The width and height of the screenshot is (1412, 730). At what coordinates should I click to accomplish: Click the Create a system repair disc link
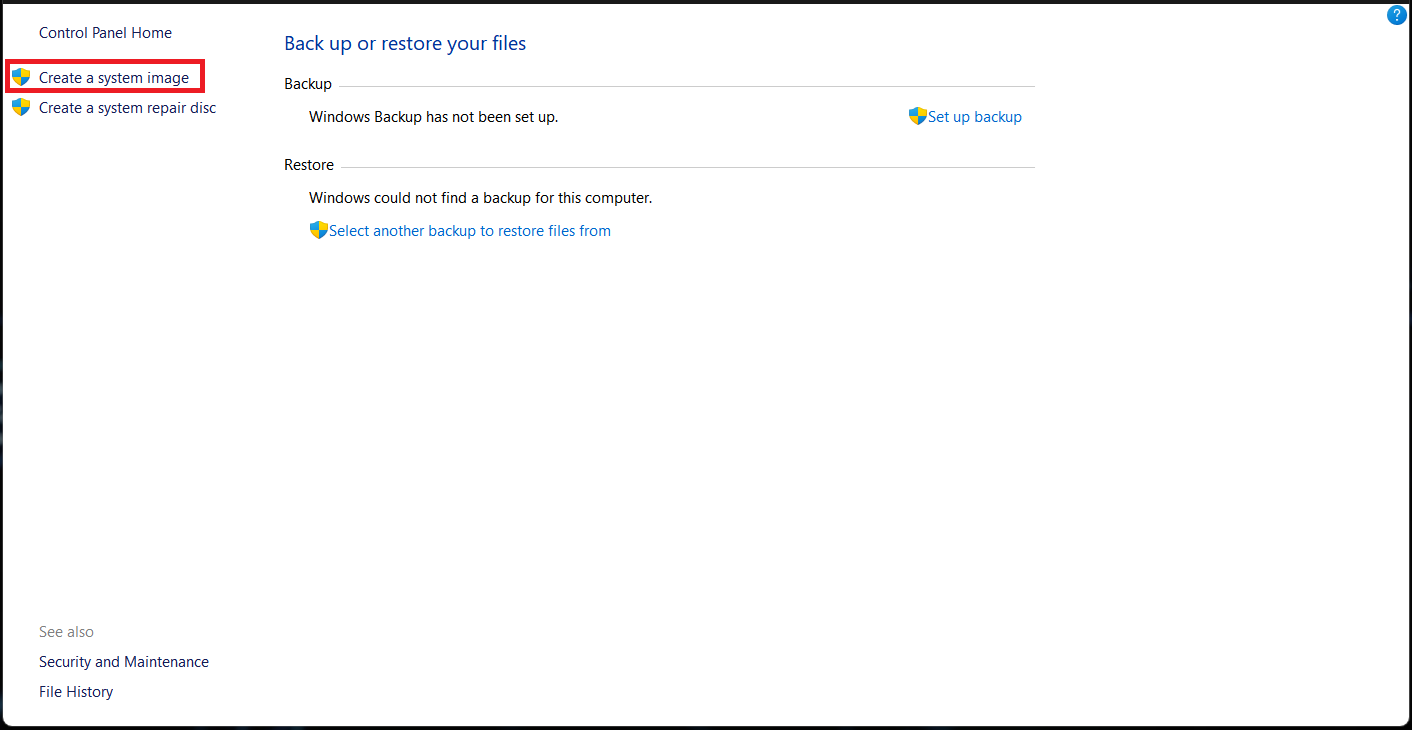point(127,108)
